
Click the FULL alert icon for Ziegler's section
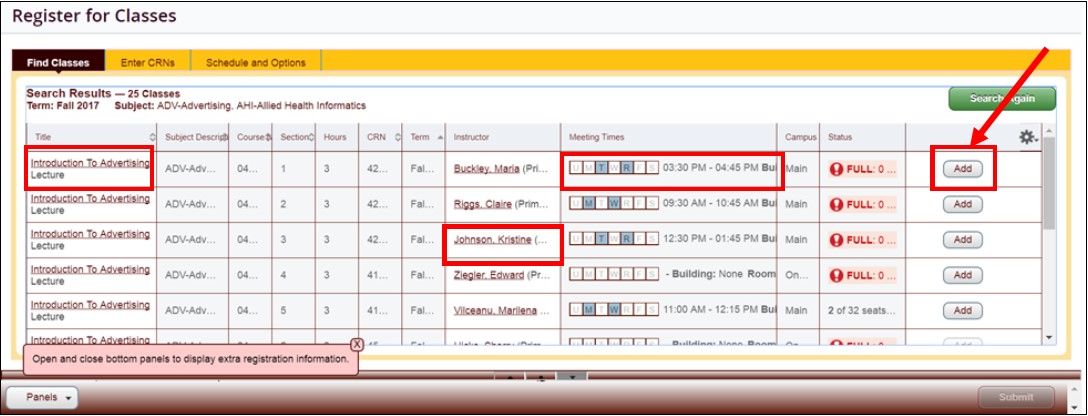pos(836,275)
